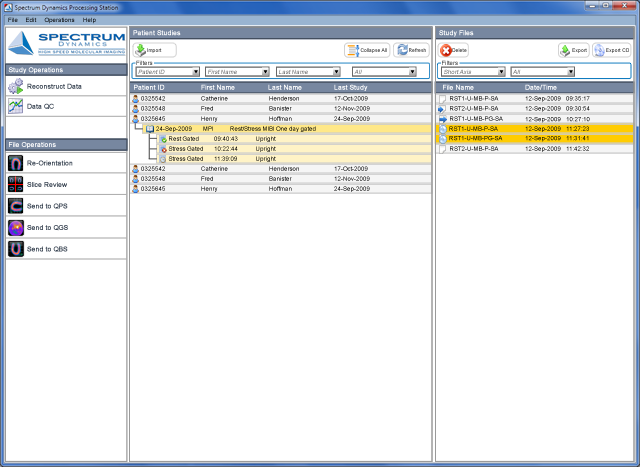This screenshot has width=640, height=467.
Task: Select the 'MPI' study type text
Action: [208, 129]
